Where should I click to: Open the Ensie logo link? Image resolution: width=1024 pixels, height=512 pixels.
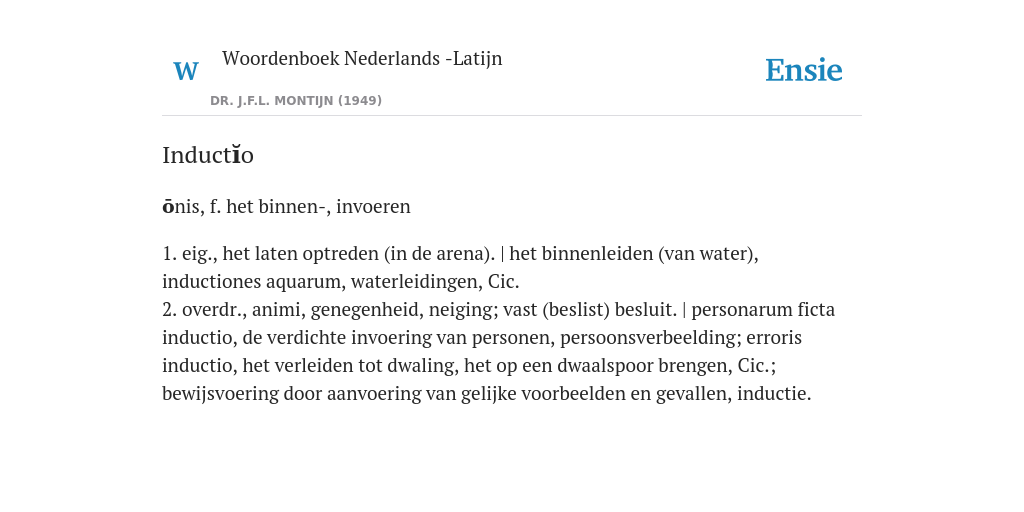coord(803,71)
